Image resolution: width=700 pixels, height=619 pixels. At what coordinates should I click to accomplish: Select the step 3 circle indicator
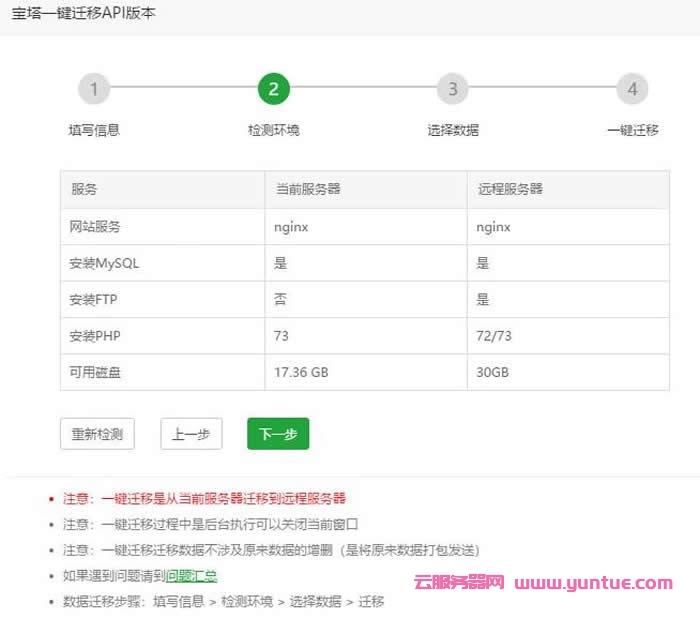pyautogui.click(x=453, y=89)
